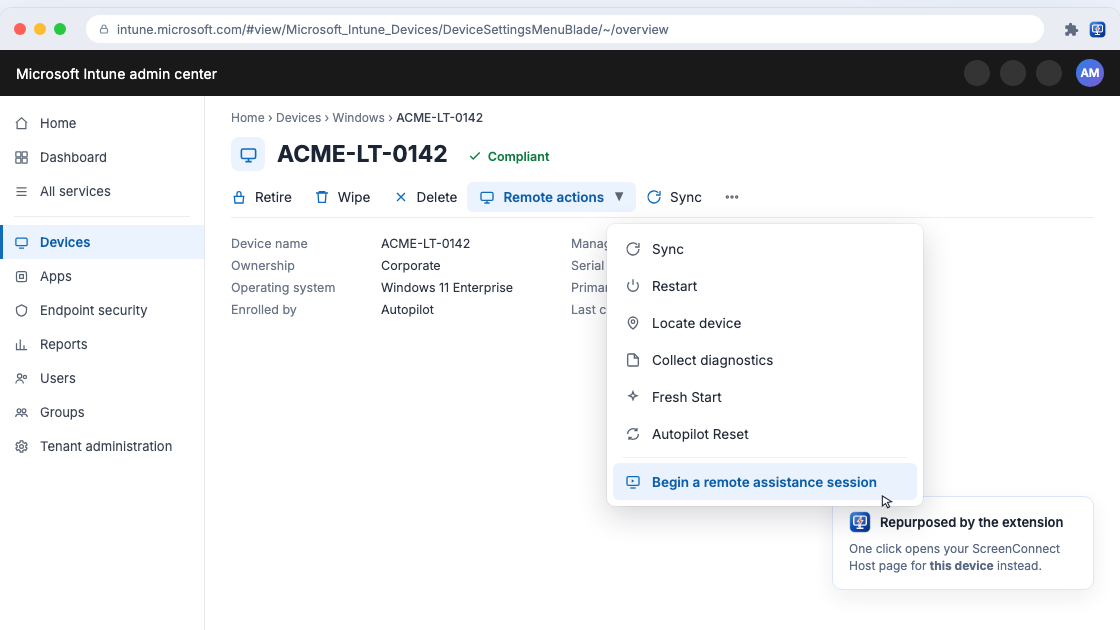Click the Locate device pin icon

(633, 324)
